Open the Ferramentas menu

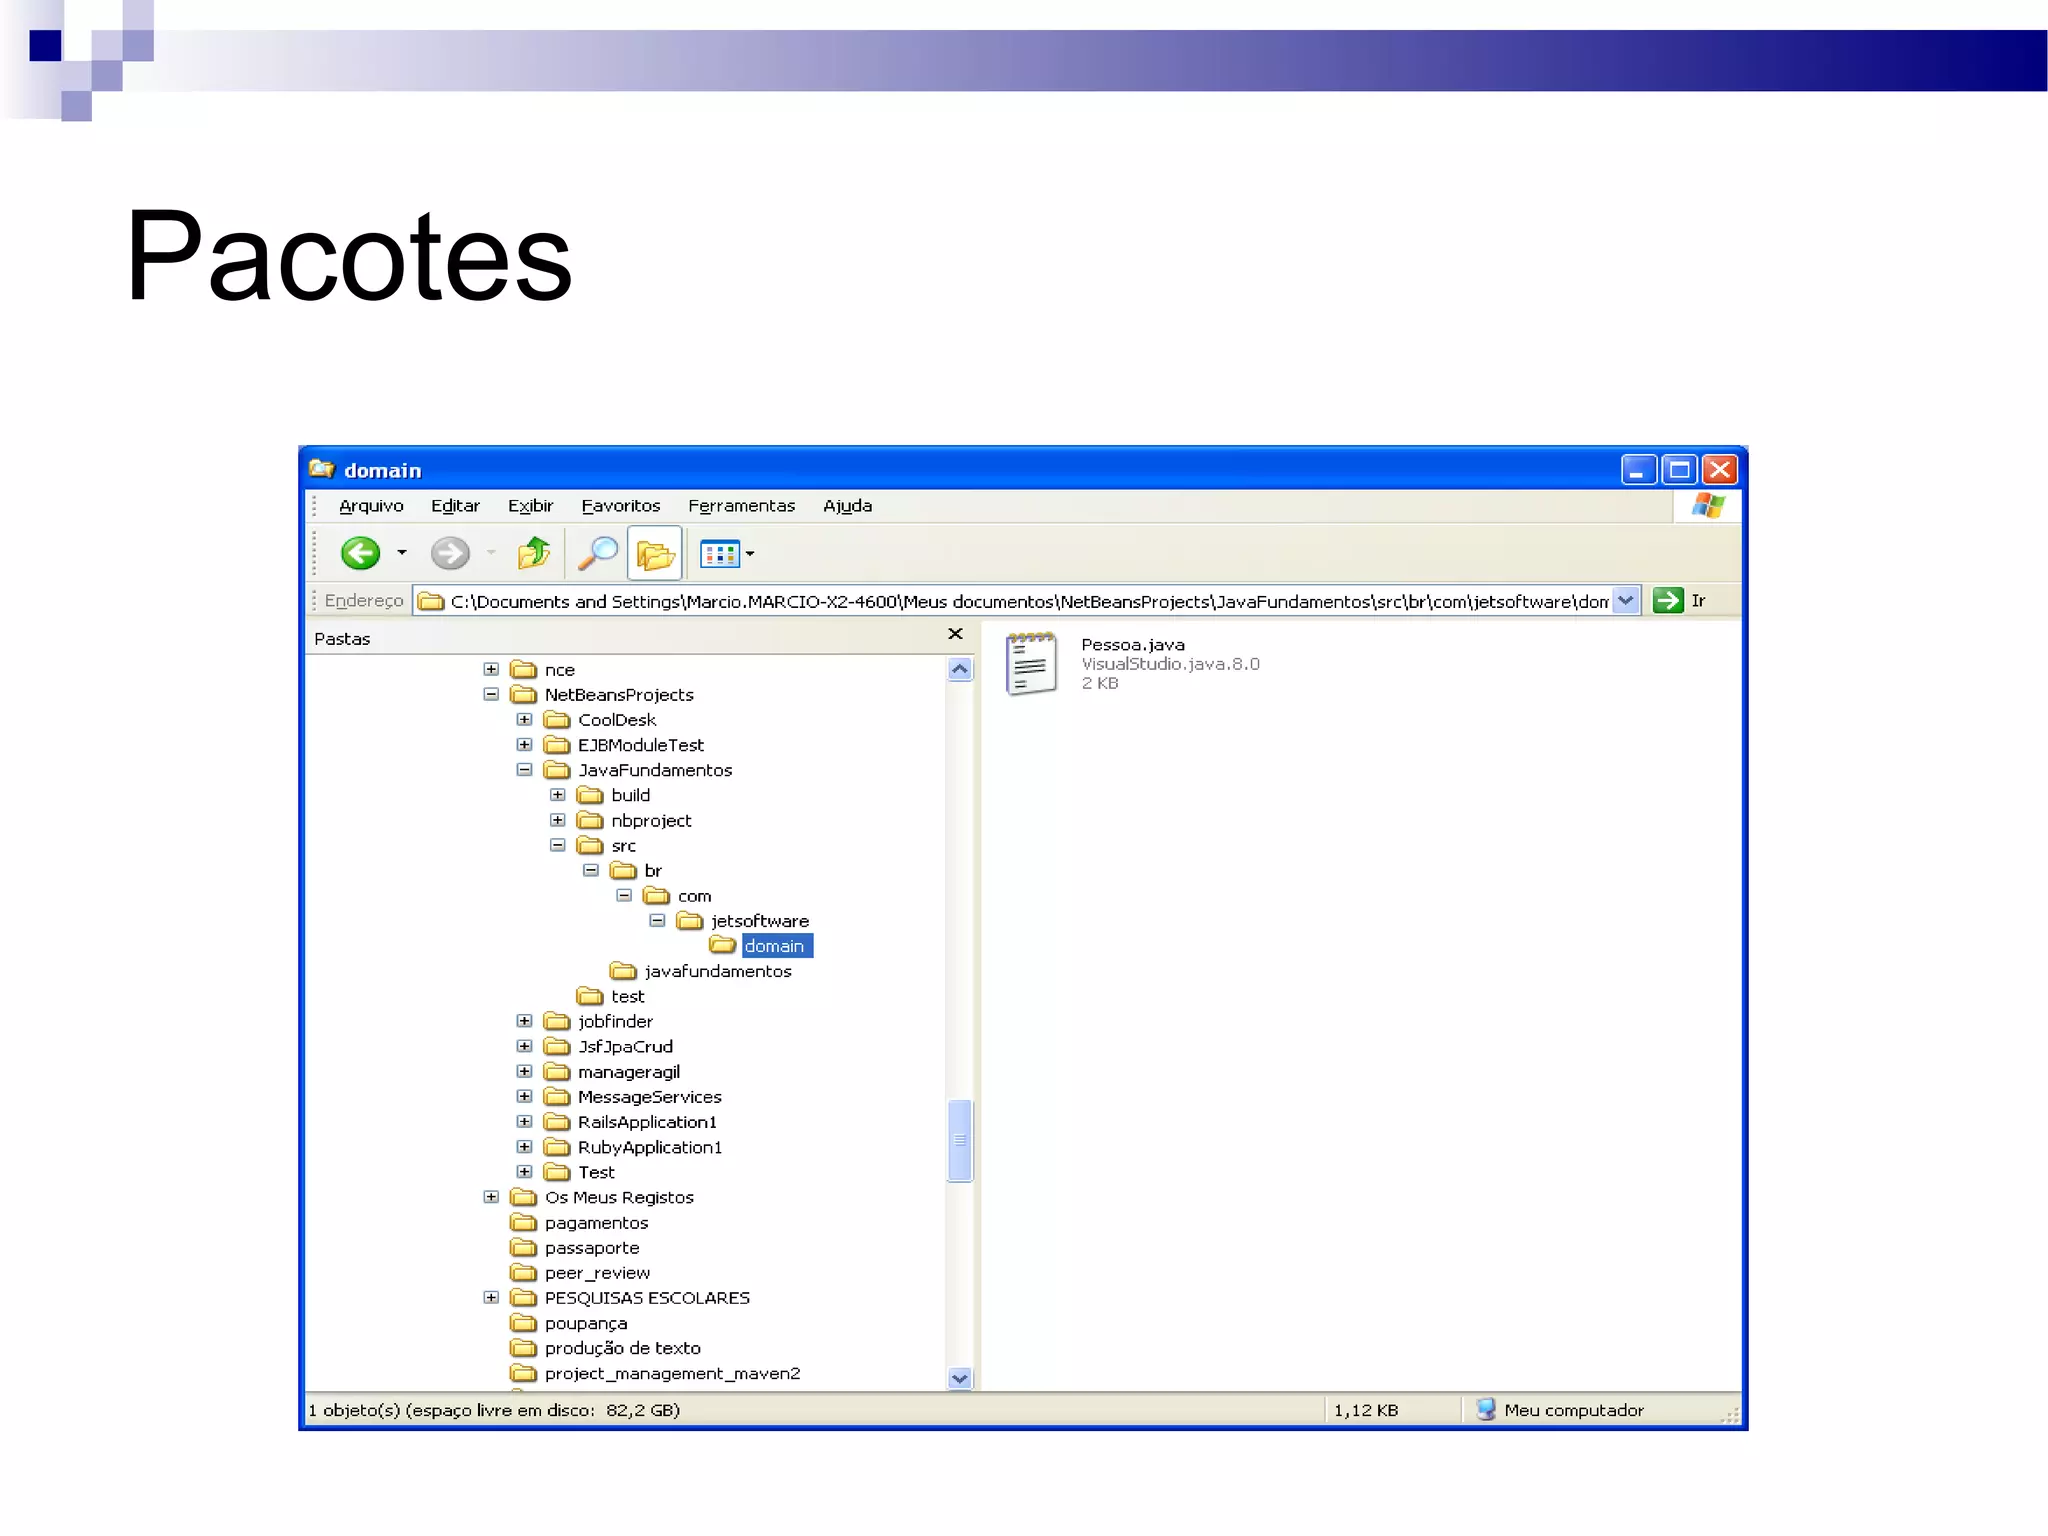[741, 506]
